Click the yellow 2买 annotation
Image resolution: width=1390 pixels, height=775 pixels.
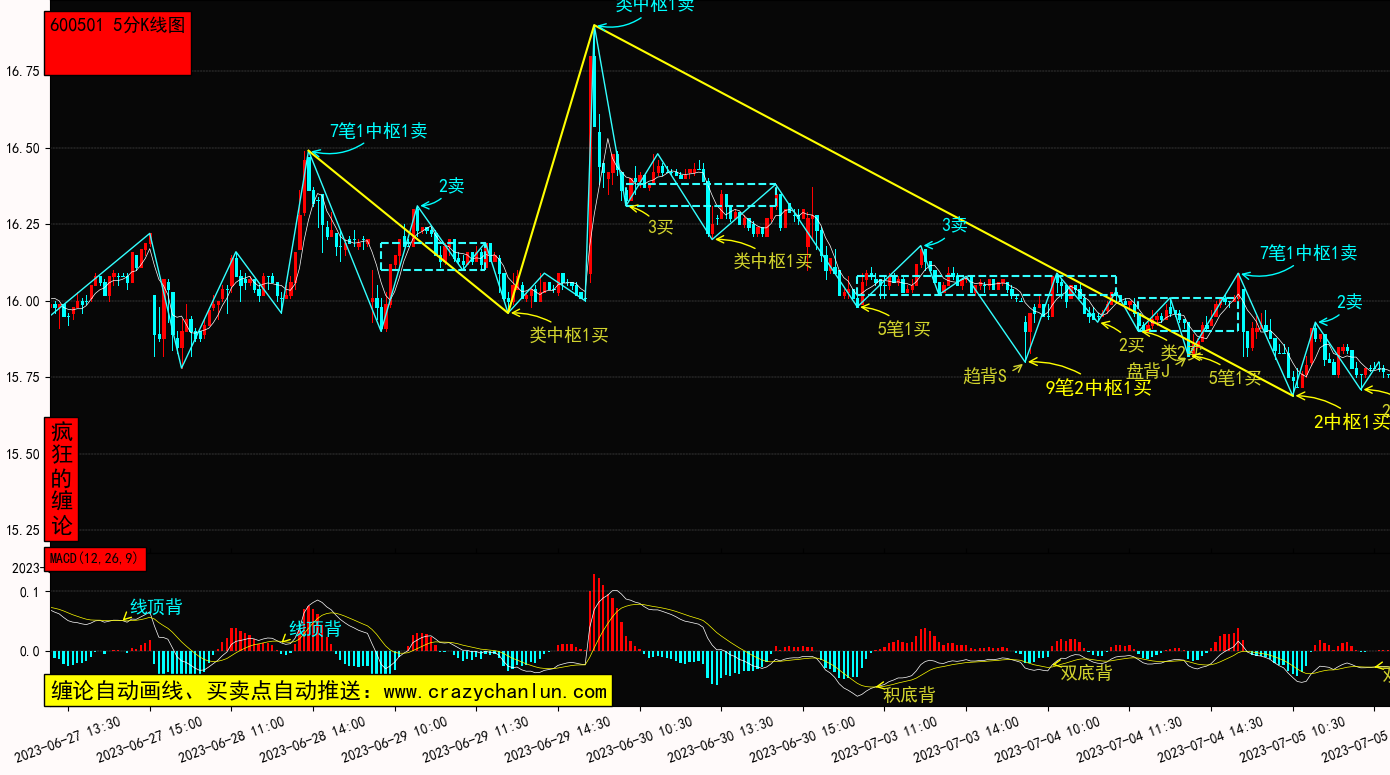click(1131, 346)
